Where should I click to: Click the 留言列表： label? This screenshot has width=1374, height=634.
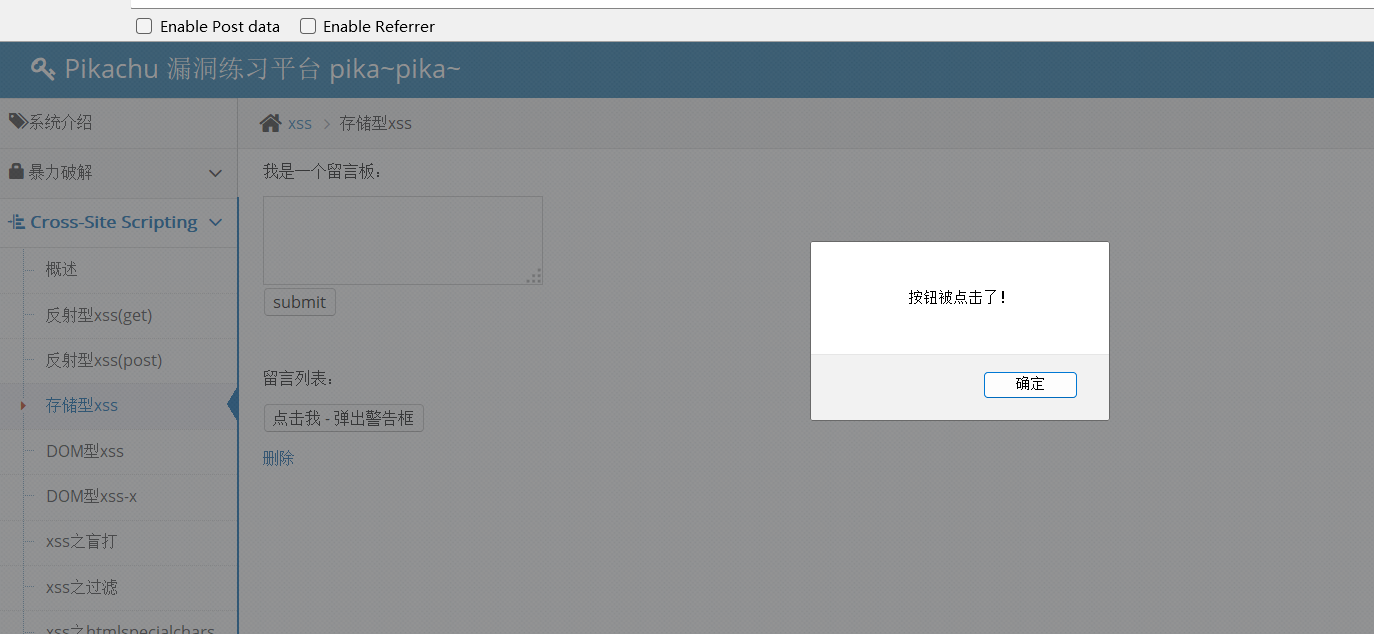[299, 378]
